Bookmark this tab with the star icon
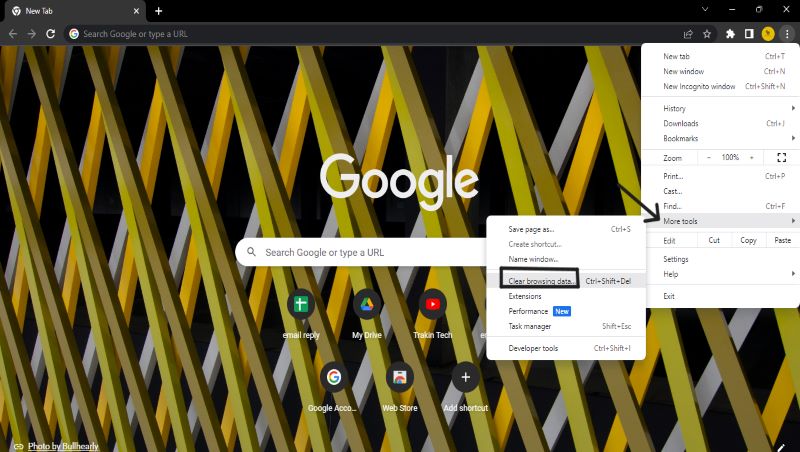 707,34
